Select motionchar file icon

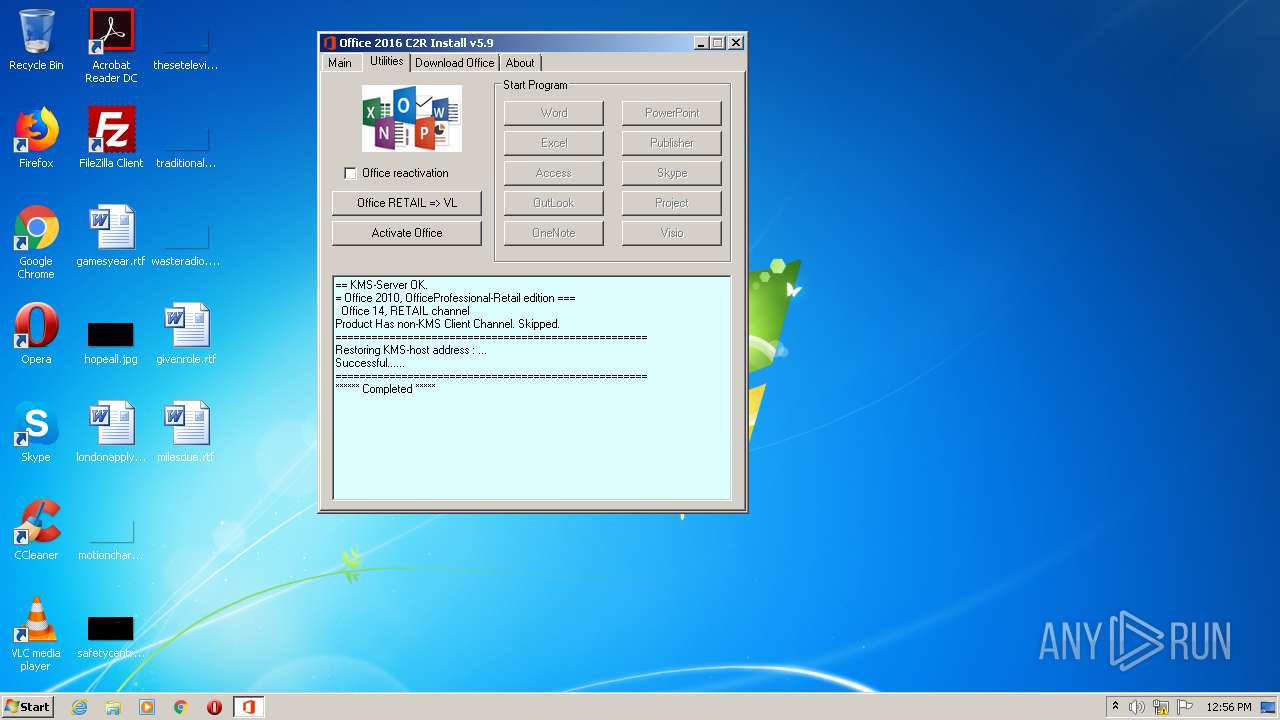(x=111, y=540)
